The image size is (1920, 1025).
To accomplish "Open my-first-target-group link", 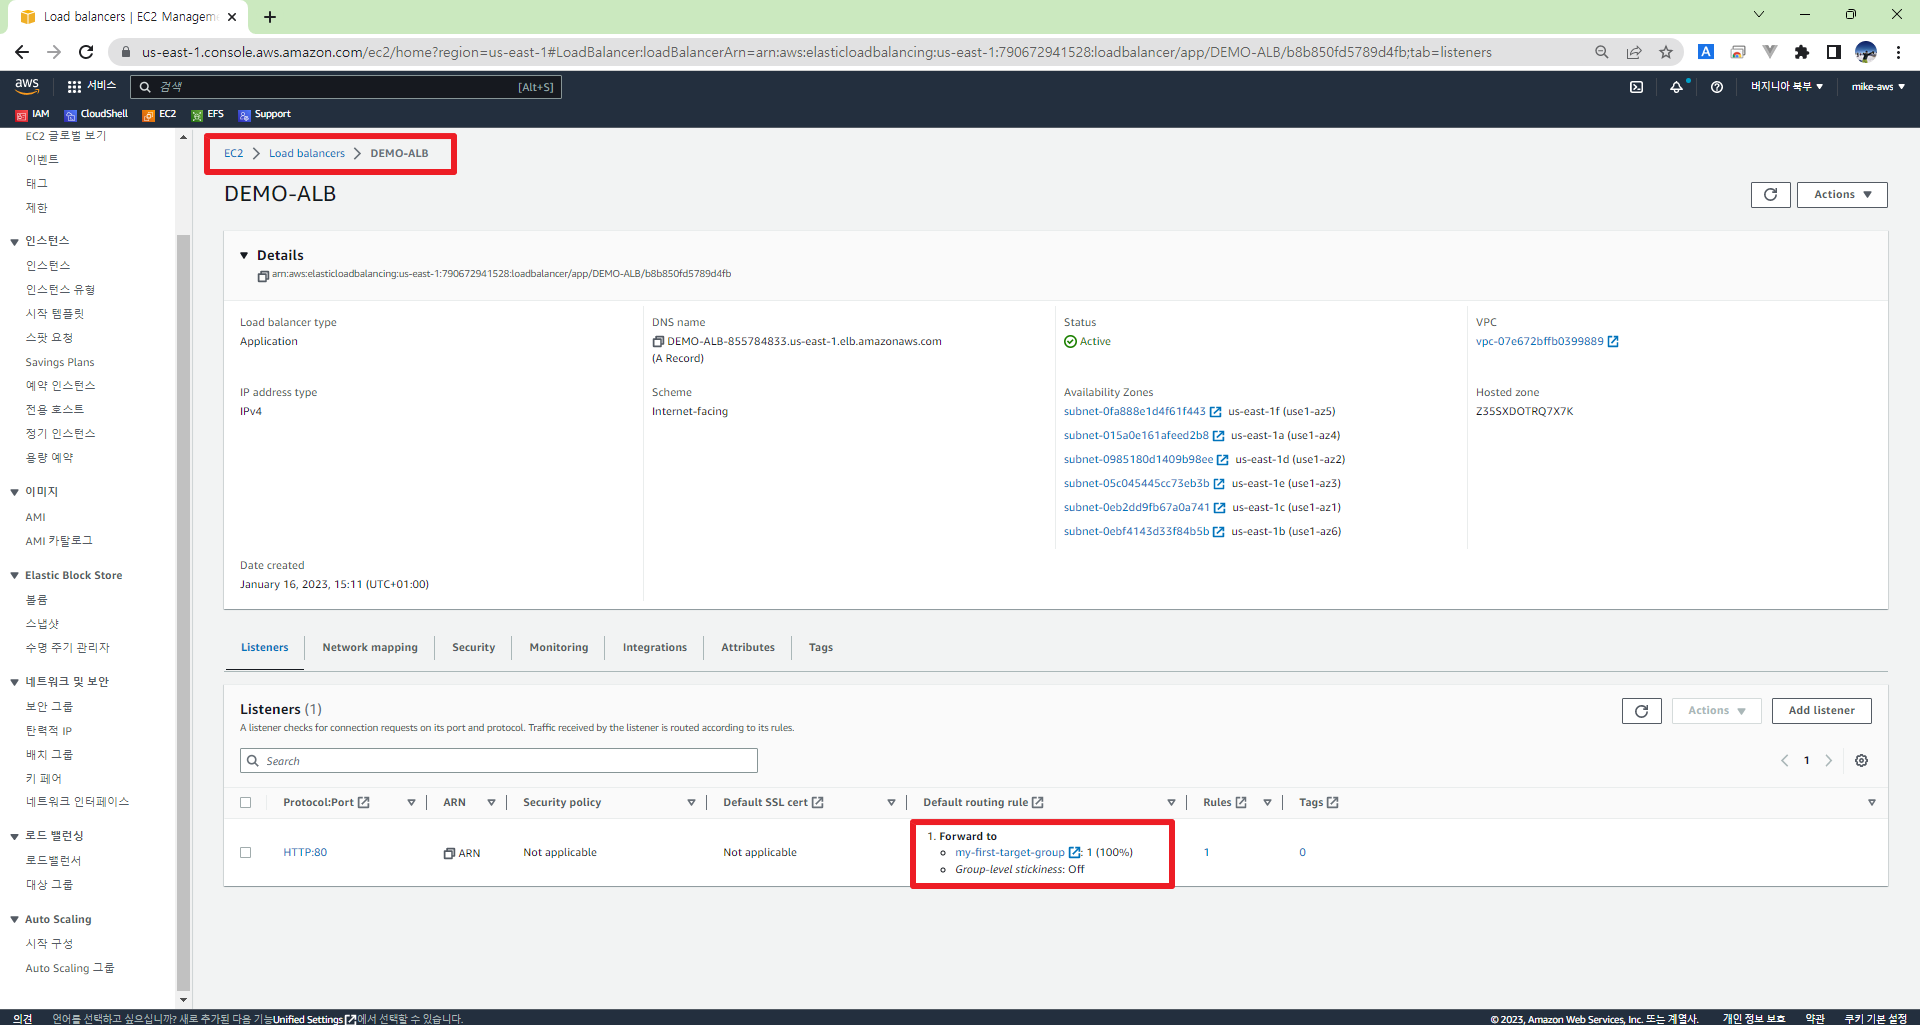I will coord(1009,853).
